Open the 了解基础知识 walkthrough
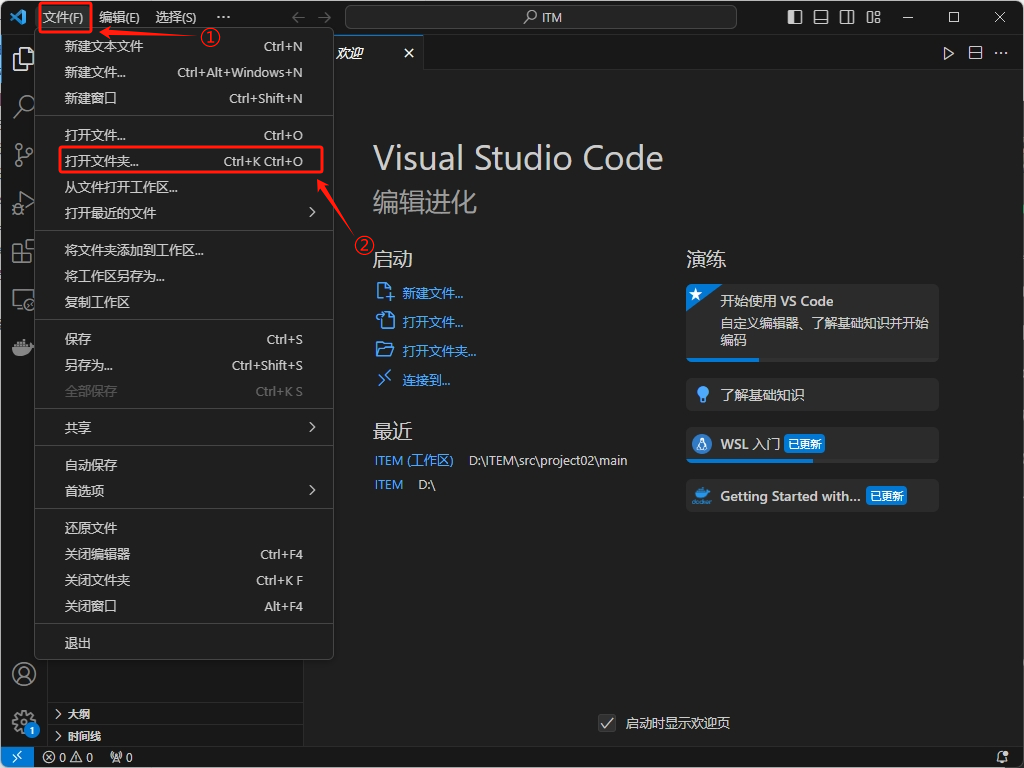The height and width of the screenshot is (768, 1024). [812, 394]
